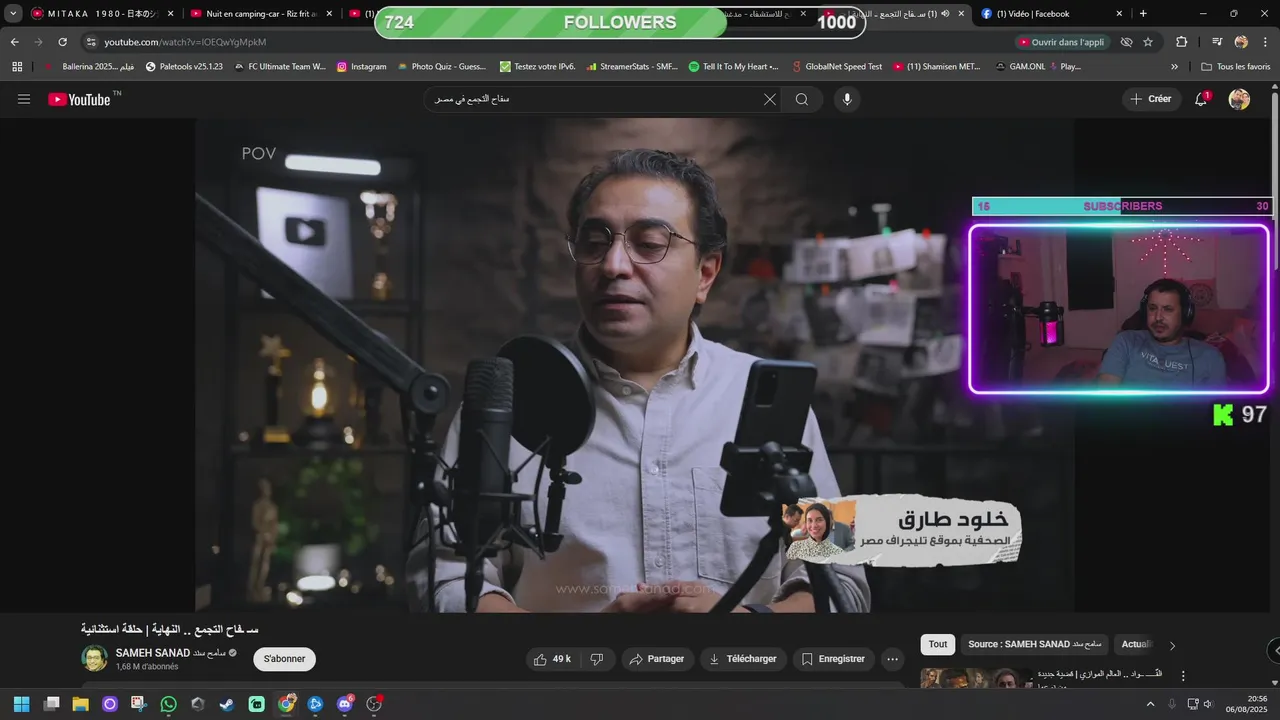Open the tab search dropdown arrow
The image size is (1280, 720).
click(x=13, y=14)
